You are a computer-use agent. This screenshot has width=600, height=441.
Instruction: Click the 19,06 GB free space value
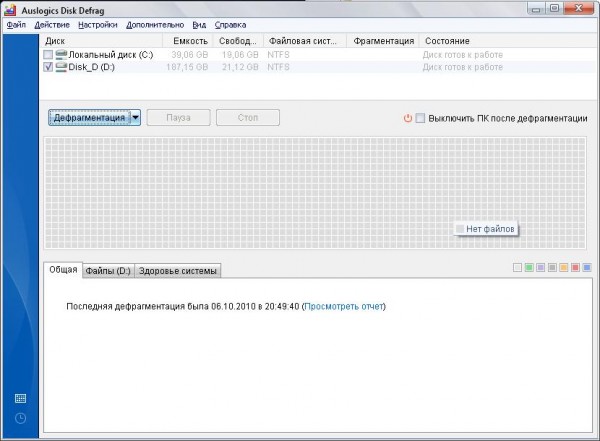click(x=240, y=55)
